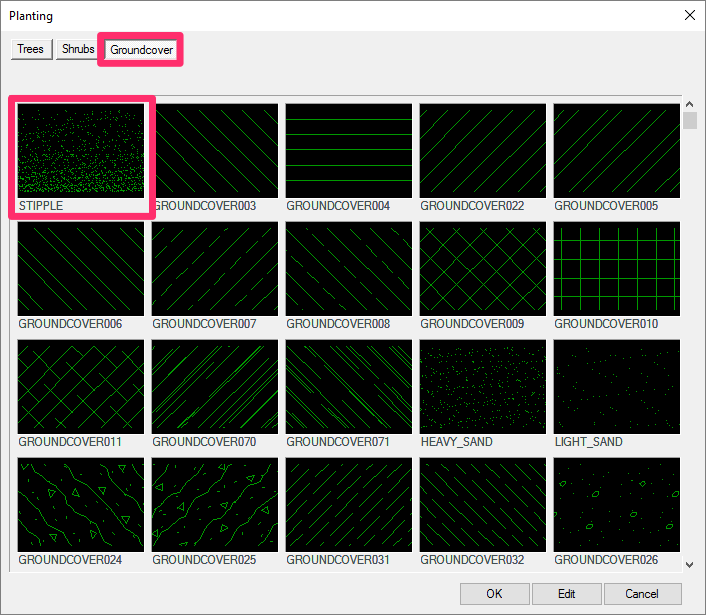Click the GROUNDCOVER006 label text

pyautogui.click(x=70, y=324)
